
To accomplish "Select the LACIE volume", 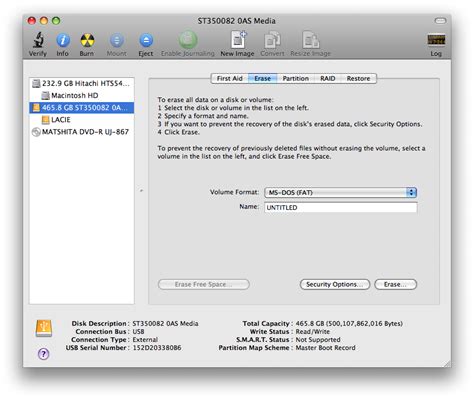I will tap(82, 120).
